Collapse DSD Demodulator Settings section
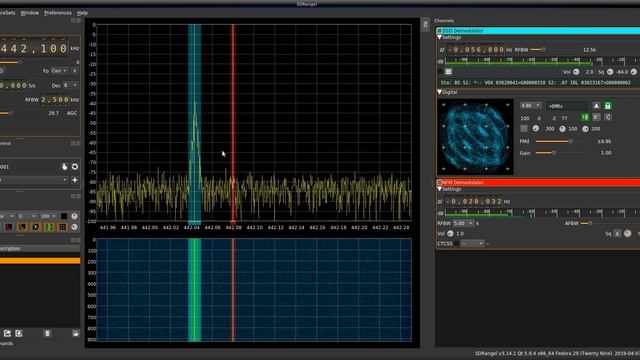 coord(440,38)
